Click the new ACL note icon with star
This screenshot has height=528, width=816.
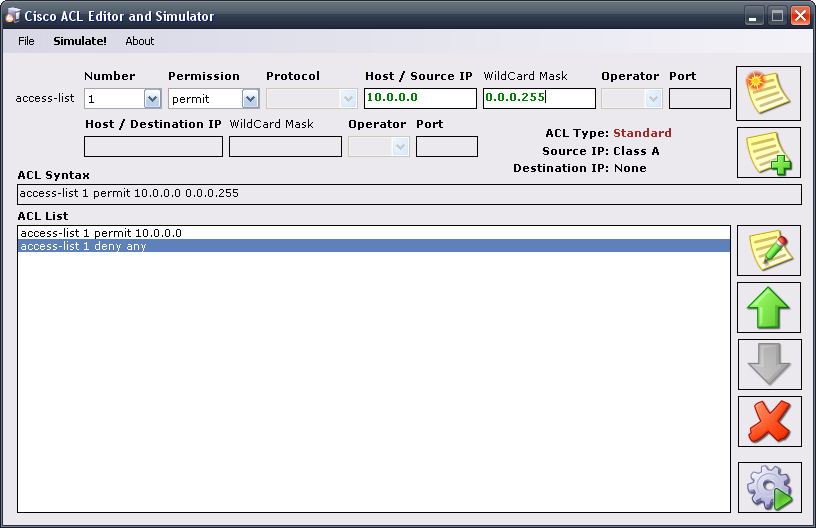[768, 93]
